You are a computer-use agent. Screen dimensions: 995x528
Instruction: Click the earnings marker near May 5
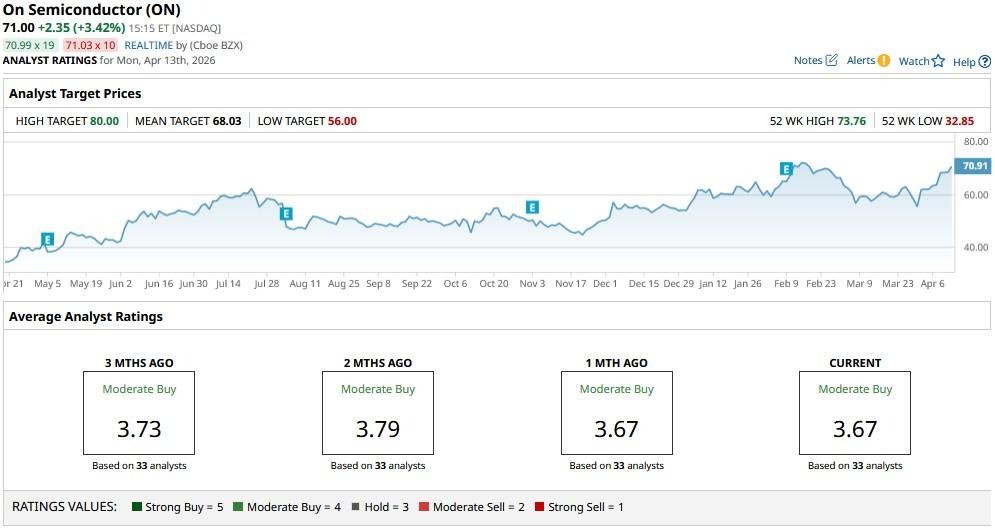point(48,239)
